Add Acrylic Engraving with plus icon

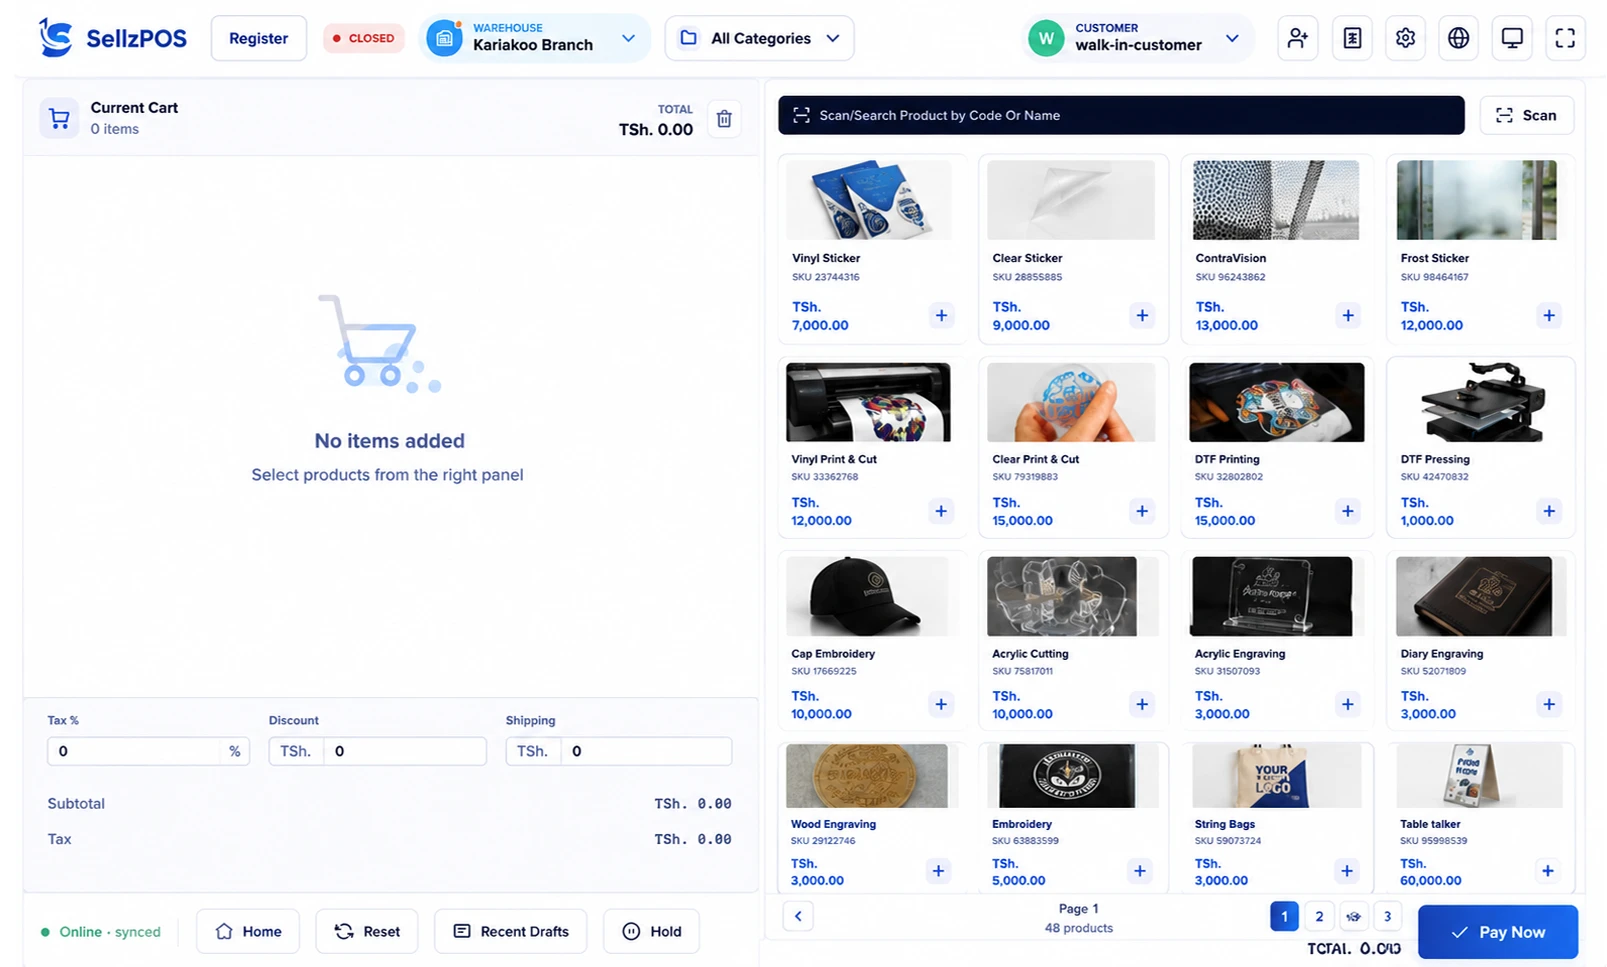tap(1348, 704)
